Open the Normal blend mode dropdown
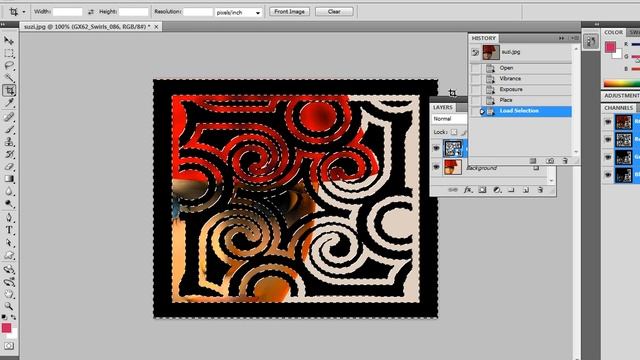Image resolution: width=640 pixels, height=360 pixels. point(449,119)
